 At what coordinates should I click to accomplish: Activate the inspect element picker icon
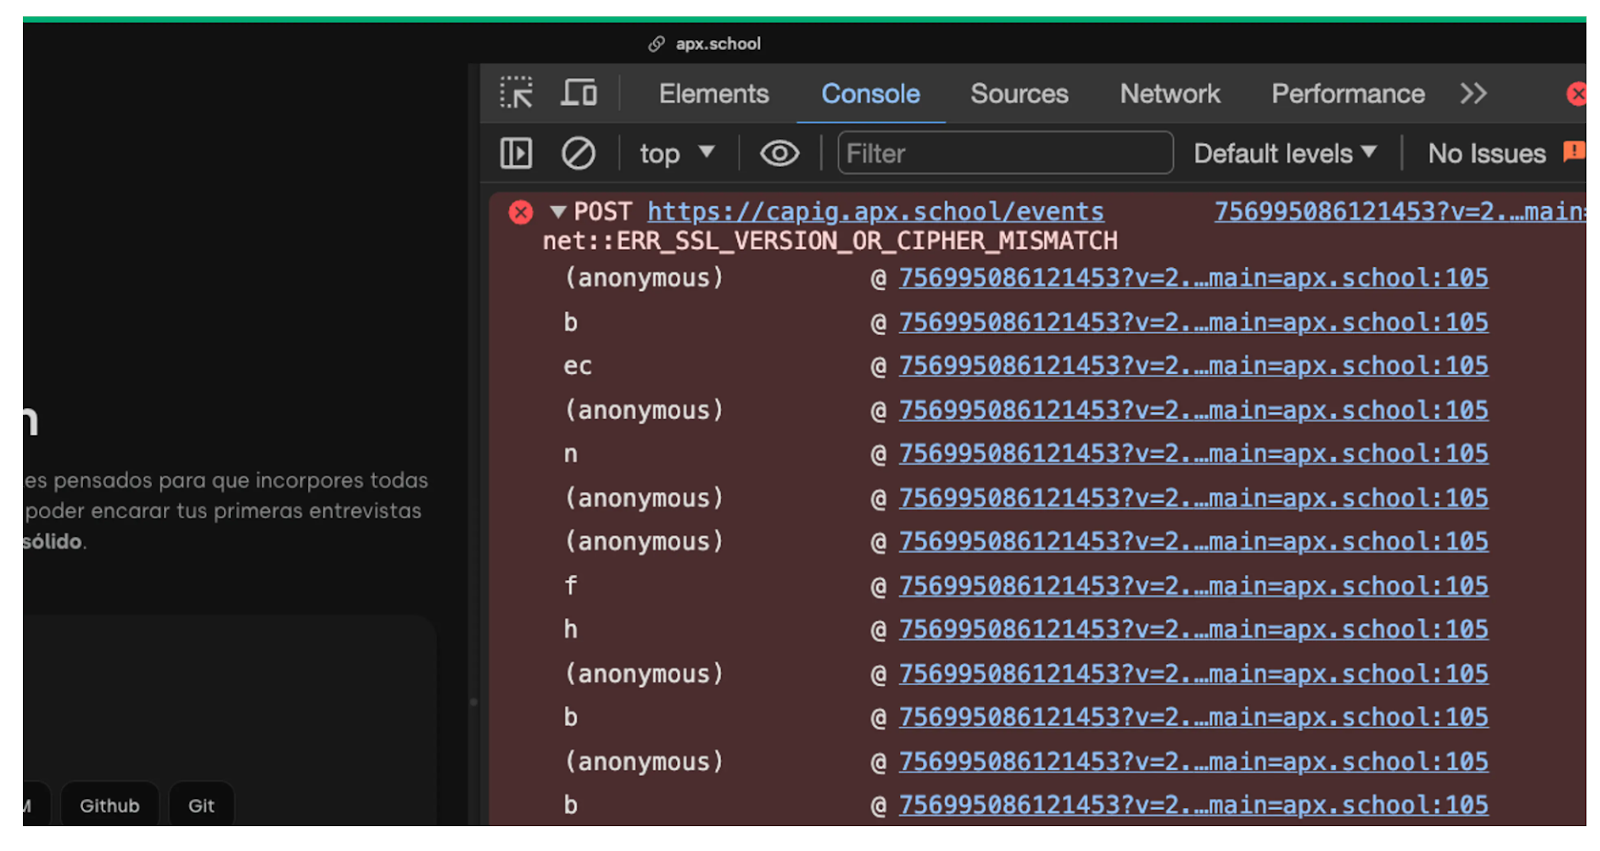point(516,93)
